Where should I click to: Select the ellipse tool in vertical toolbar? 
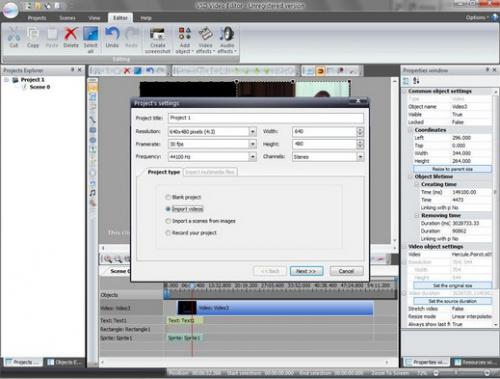click(93, 140)
